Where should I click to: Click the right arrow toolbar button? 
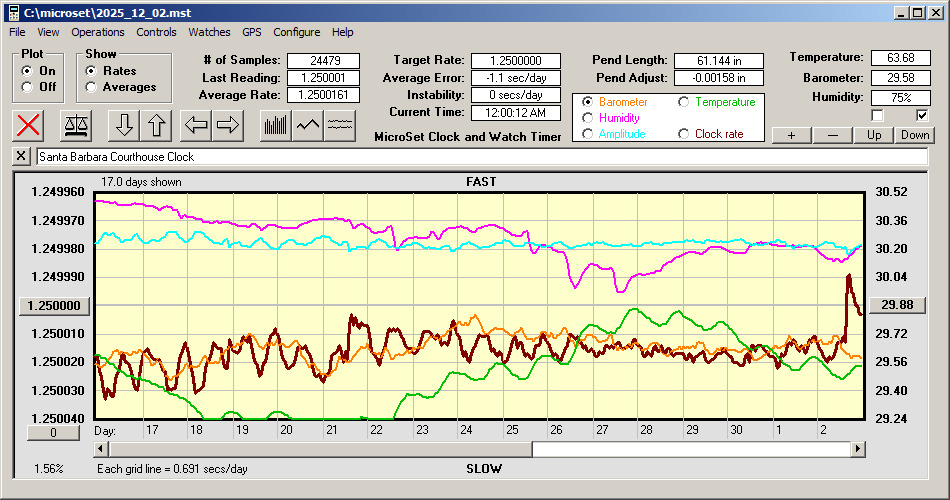[x=228, y=125]
